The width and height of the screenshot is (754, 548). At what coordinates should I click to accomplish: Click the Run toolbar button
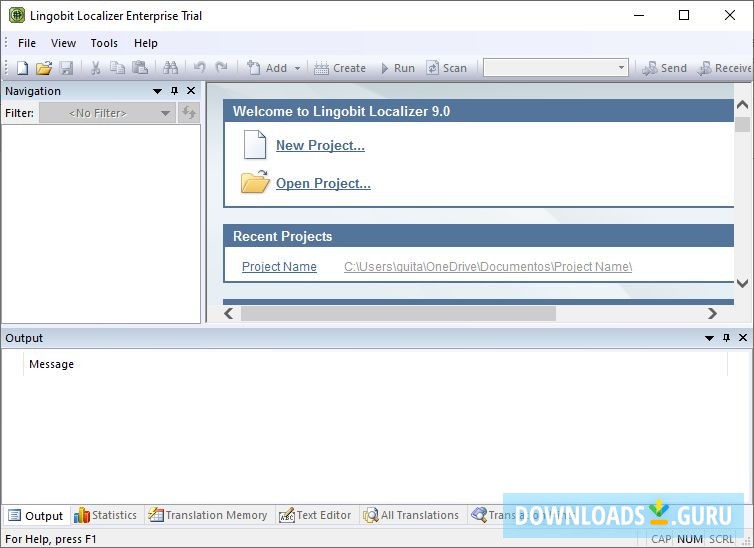(398, 68)
